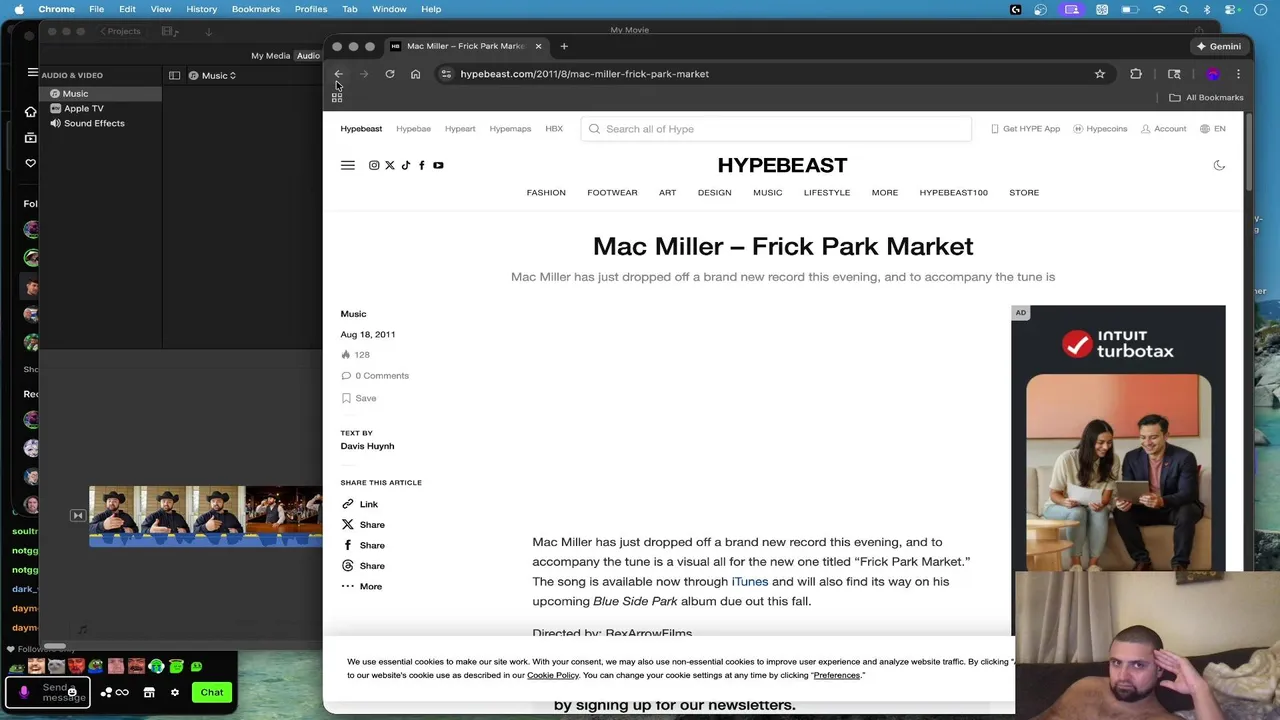Open Chrome's home page button

[x=415, y=74]
